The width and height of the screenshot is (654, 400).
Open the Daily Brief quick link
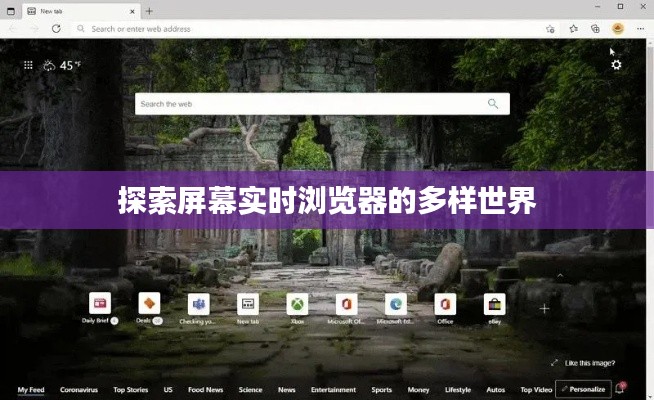click(x=100, y=304)
